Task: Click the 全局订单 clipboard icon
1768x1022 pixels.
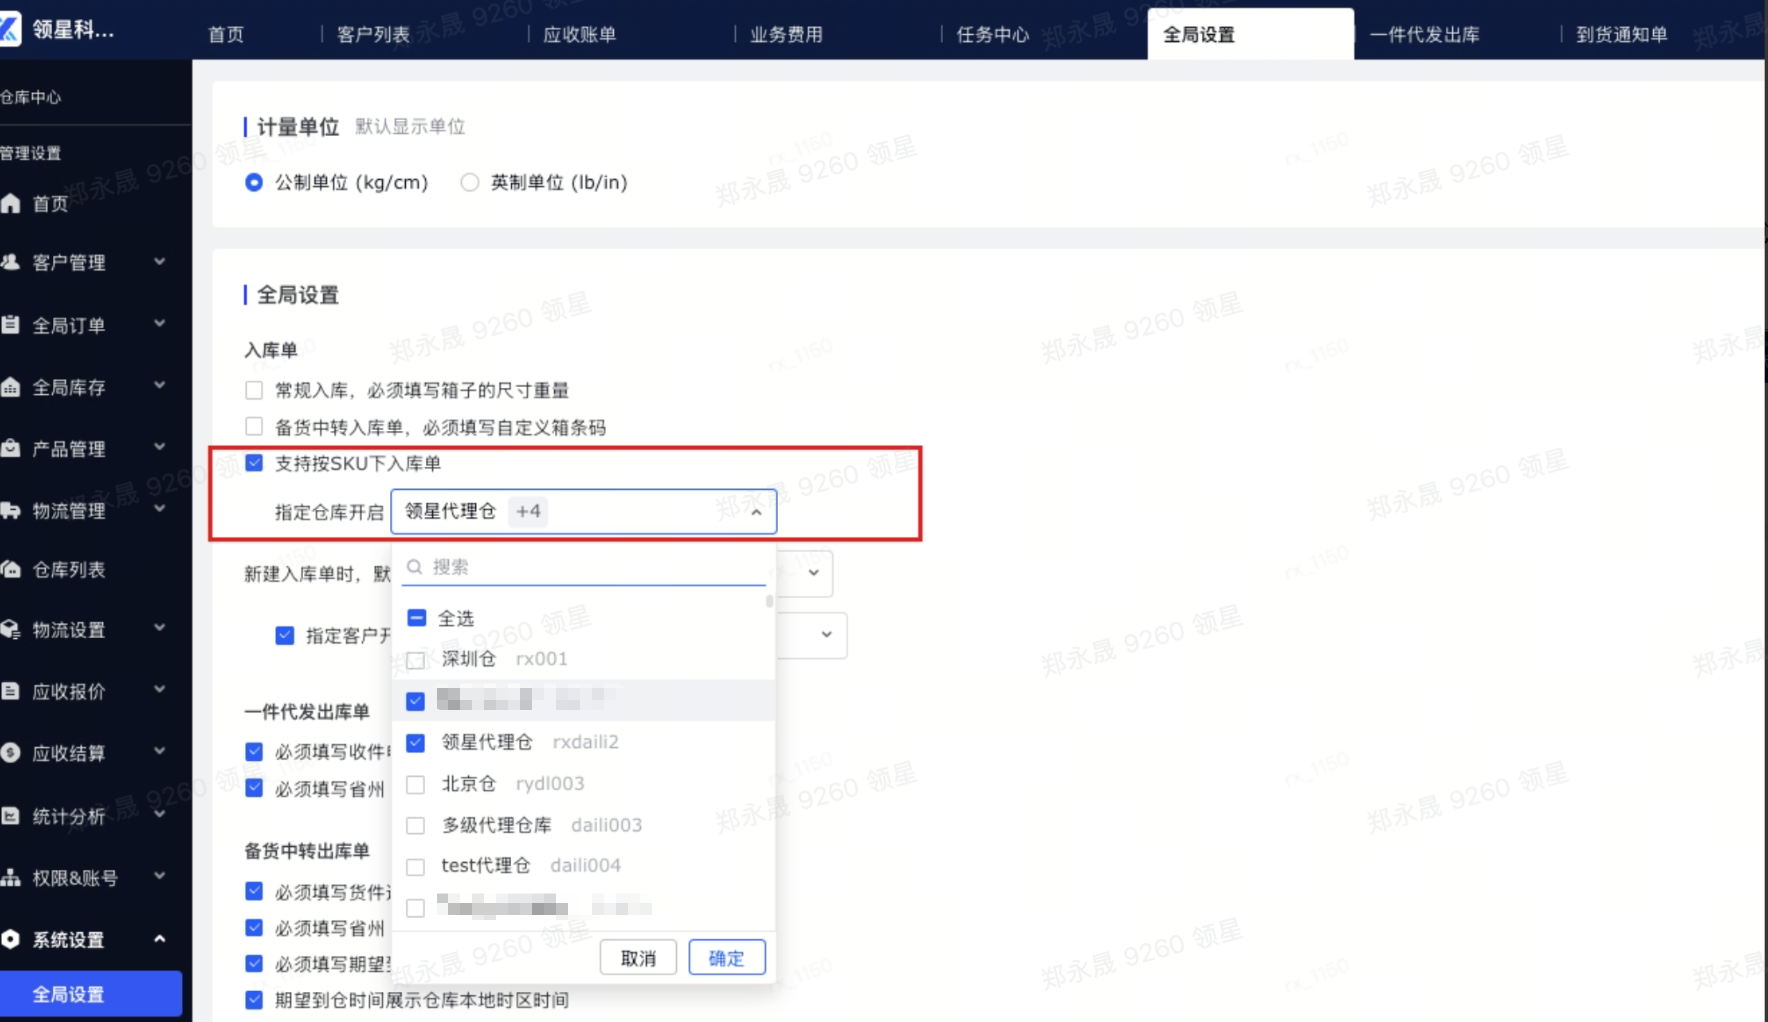Action: (11, 324)
